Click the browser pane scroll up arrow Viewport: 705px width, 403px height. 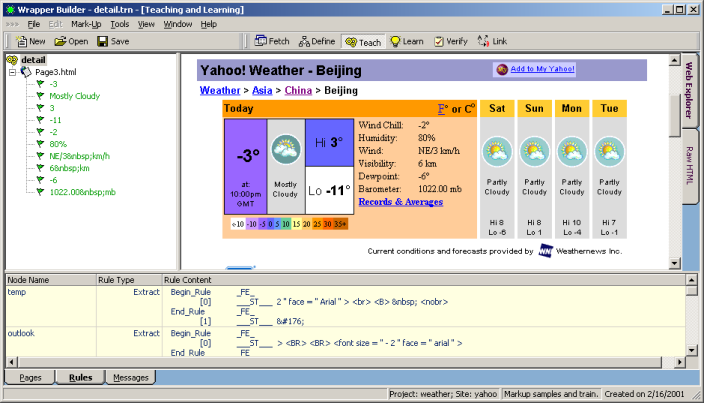674,60
